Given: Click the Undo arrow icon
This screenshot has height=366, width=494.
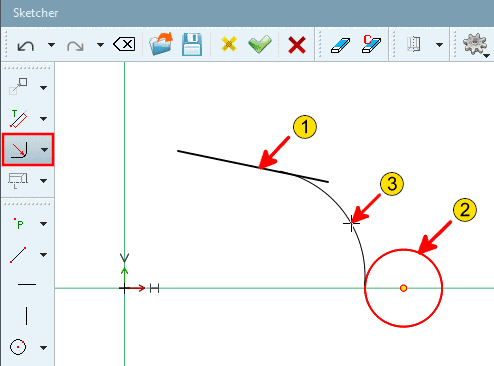Looking at the screenshot, I should [x=26, y=45].
